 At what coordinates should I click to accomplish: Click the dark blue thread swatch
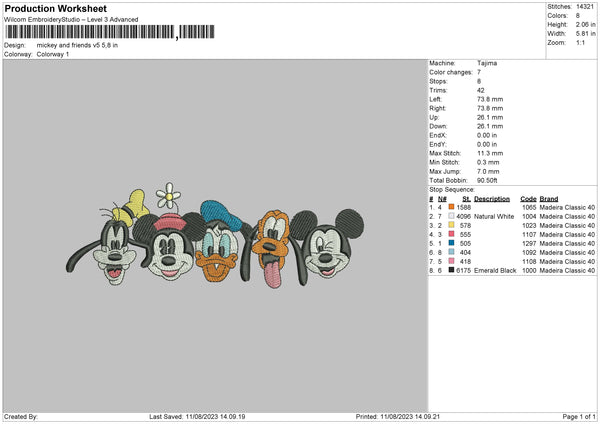pos(452,242)
